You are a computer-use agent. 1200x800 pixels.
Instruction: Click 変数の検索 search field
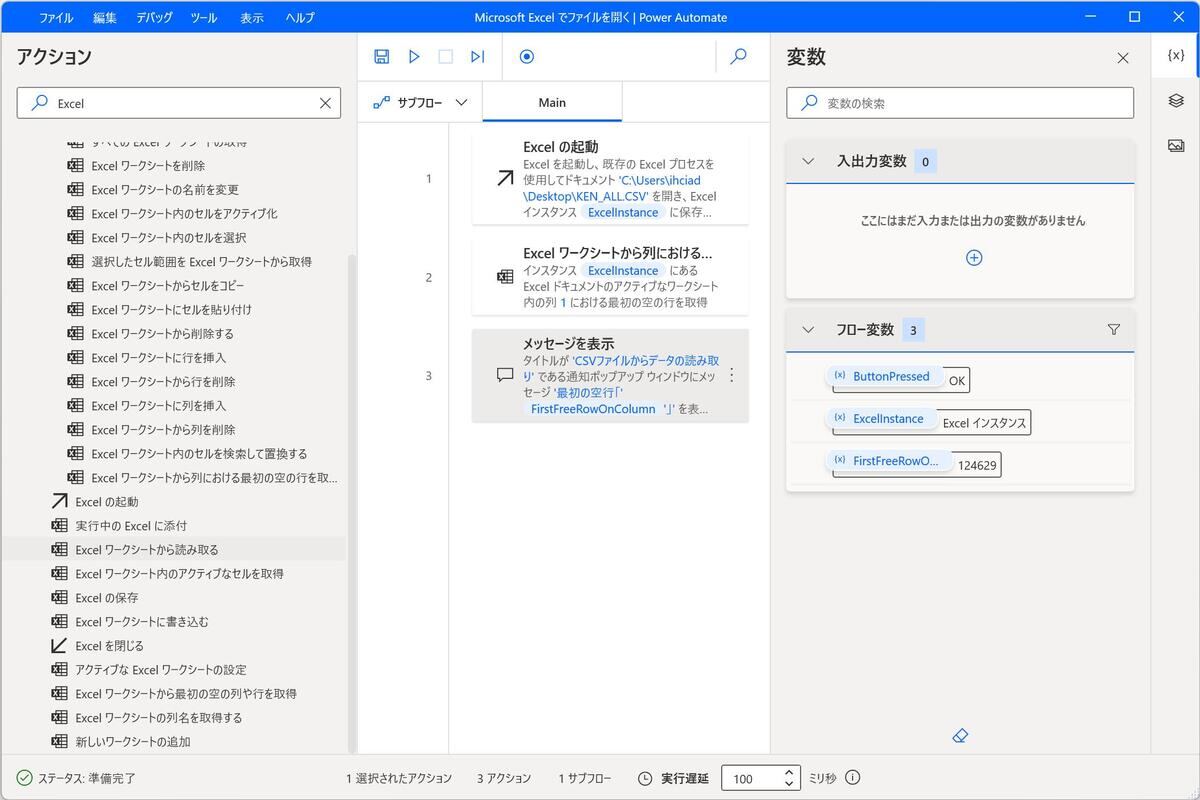[x=960, y=103]
